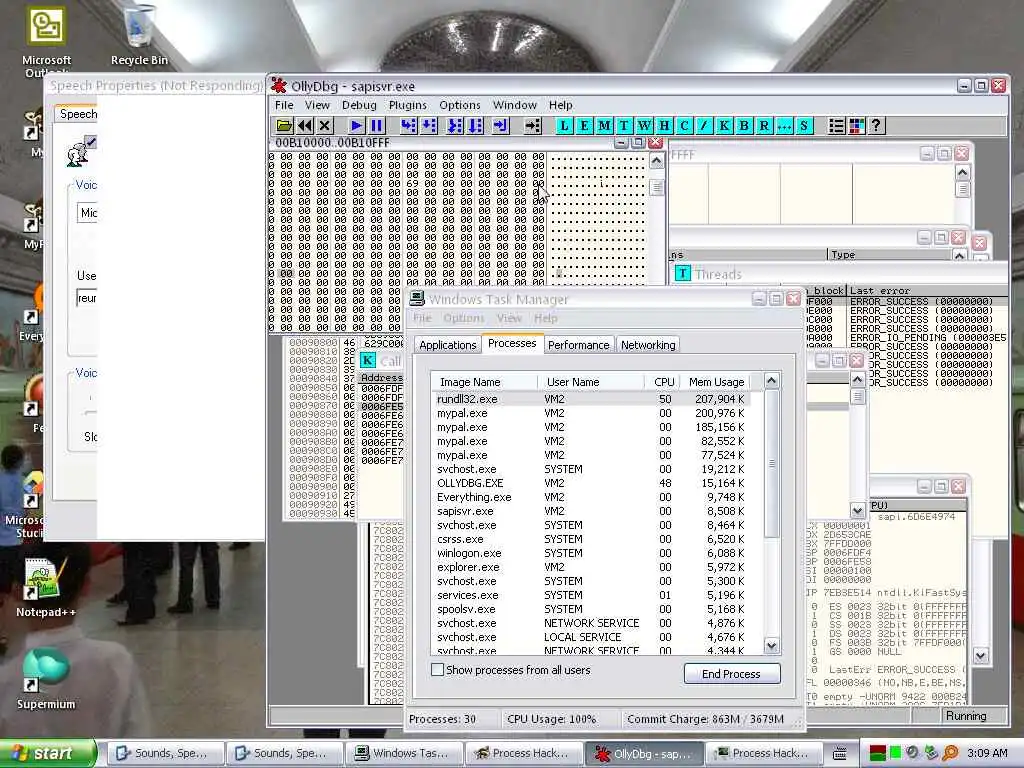Click the Close program X toolbar icon
Screen dimensions: 1024x768
point(325,125)
